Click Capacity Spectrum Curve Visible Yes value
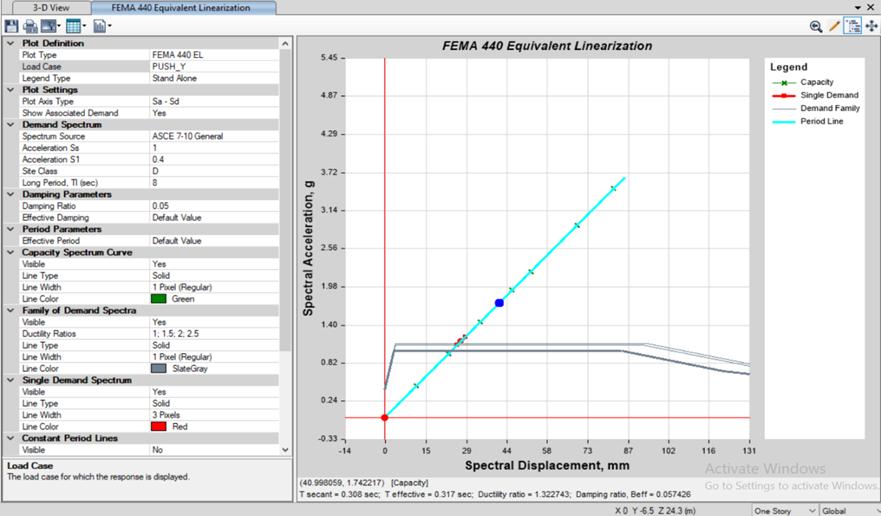This screenshot has width=881, height=516. 214,264
